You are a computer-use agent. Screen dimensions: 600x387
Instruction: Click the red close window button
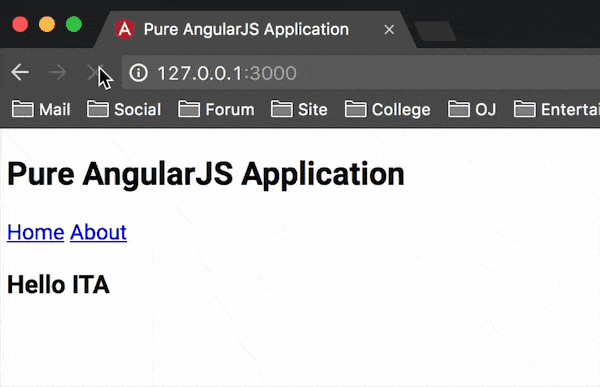coord(20,24)
